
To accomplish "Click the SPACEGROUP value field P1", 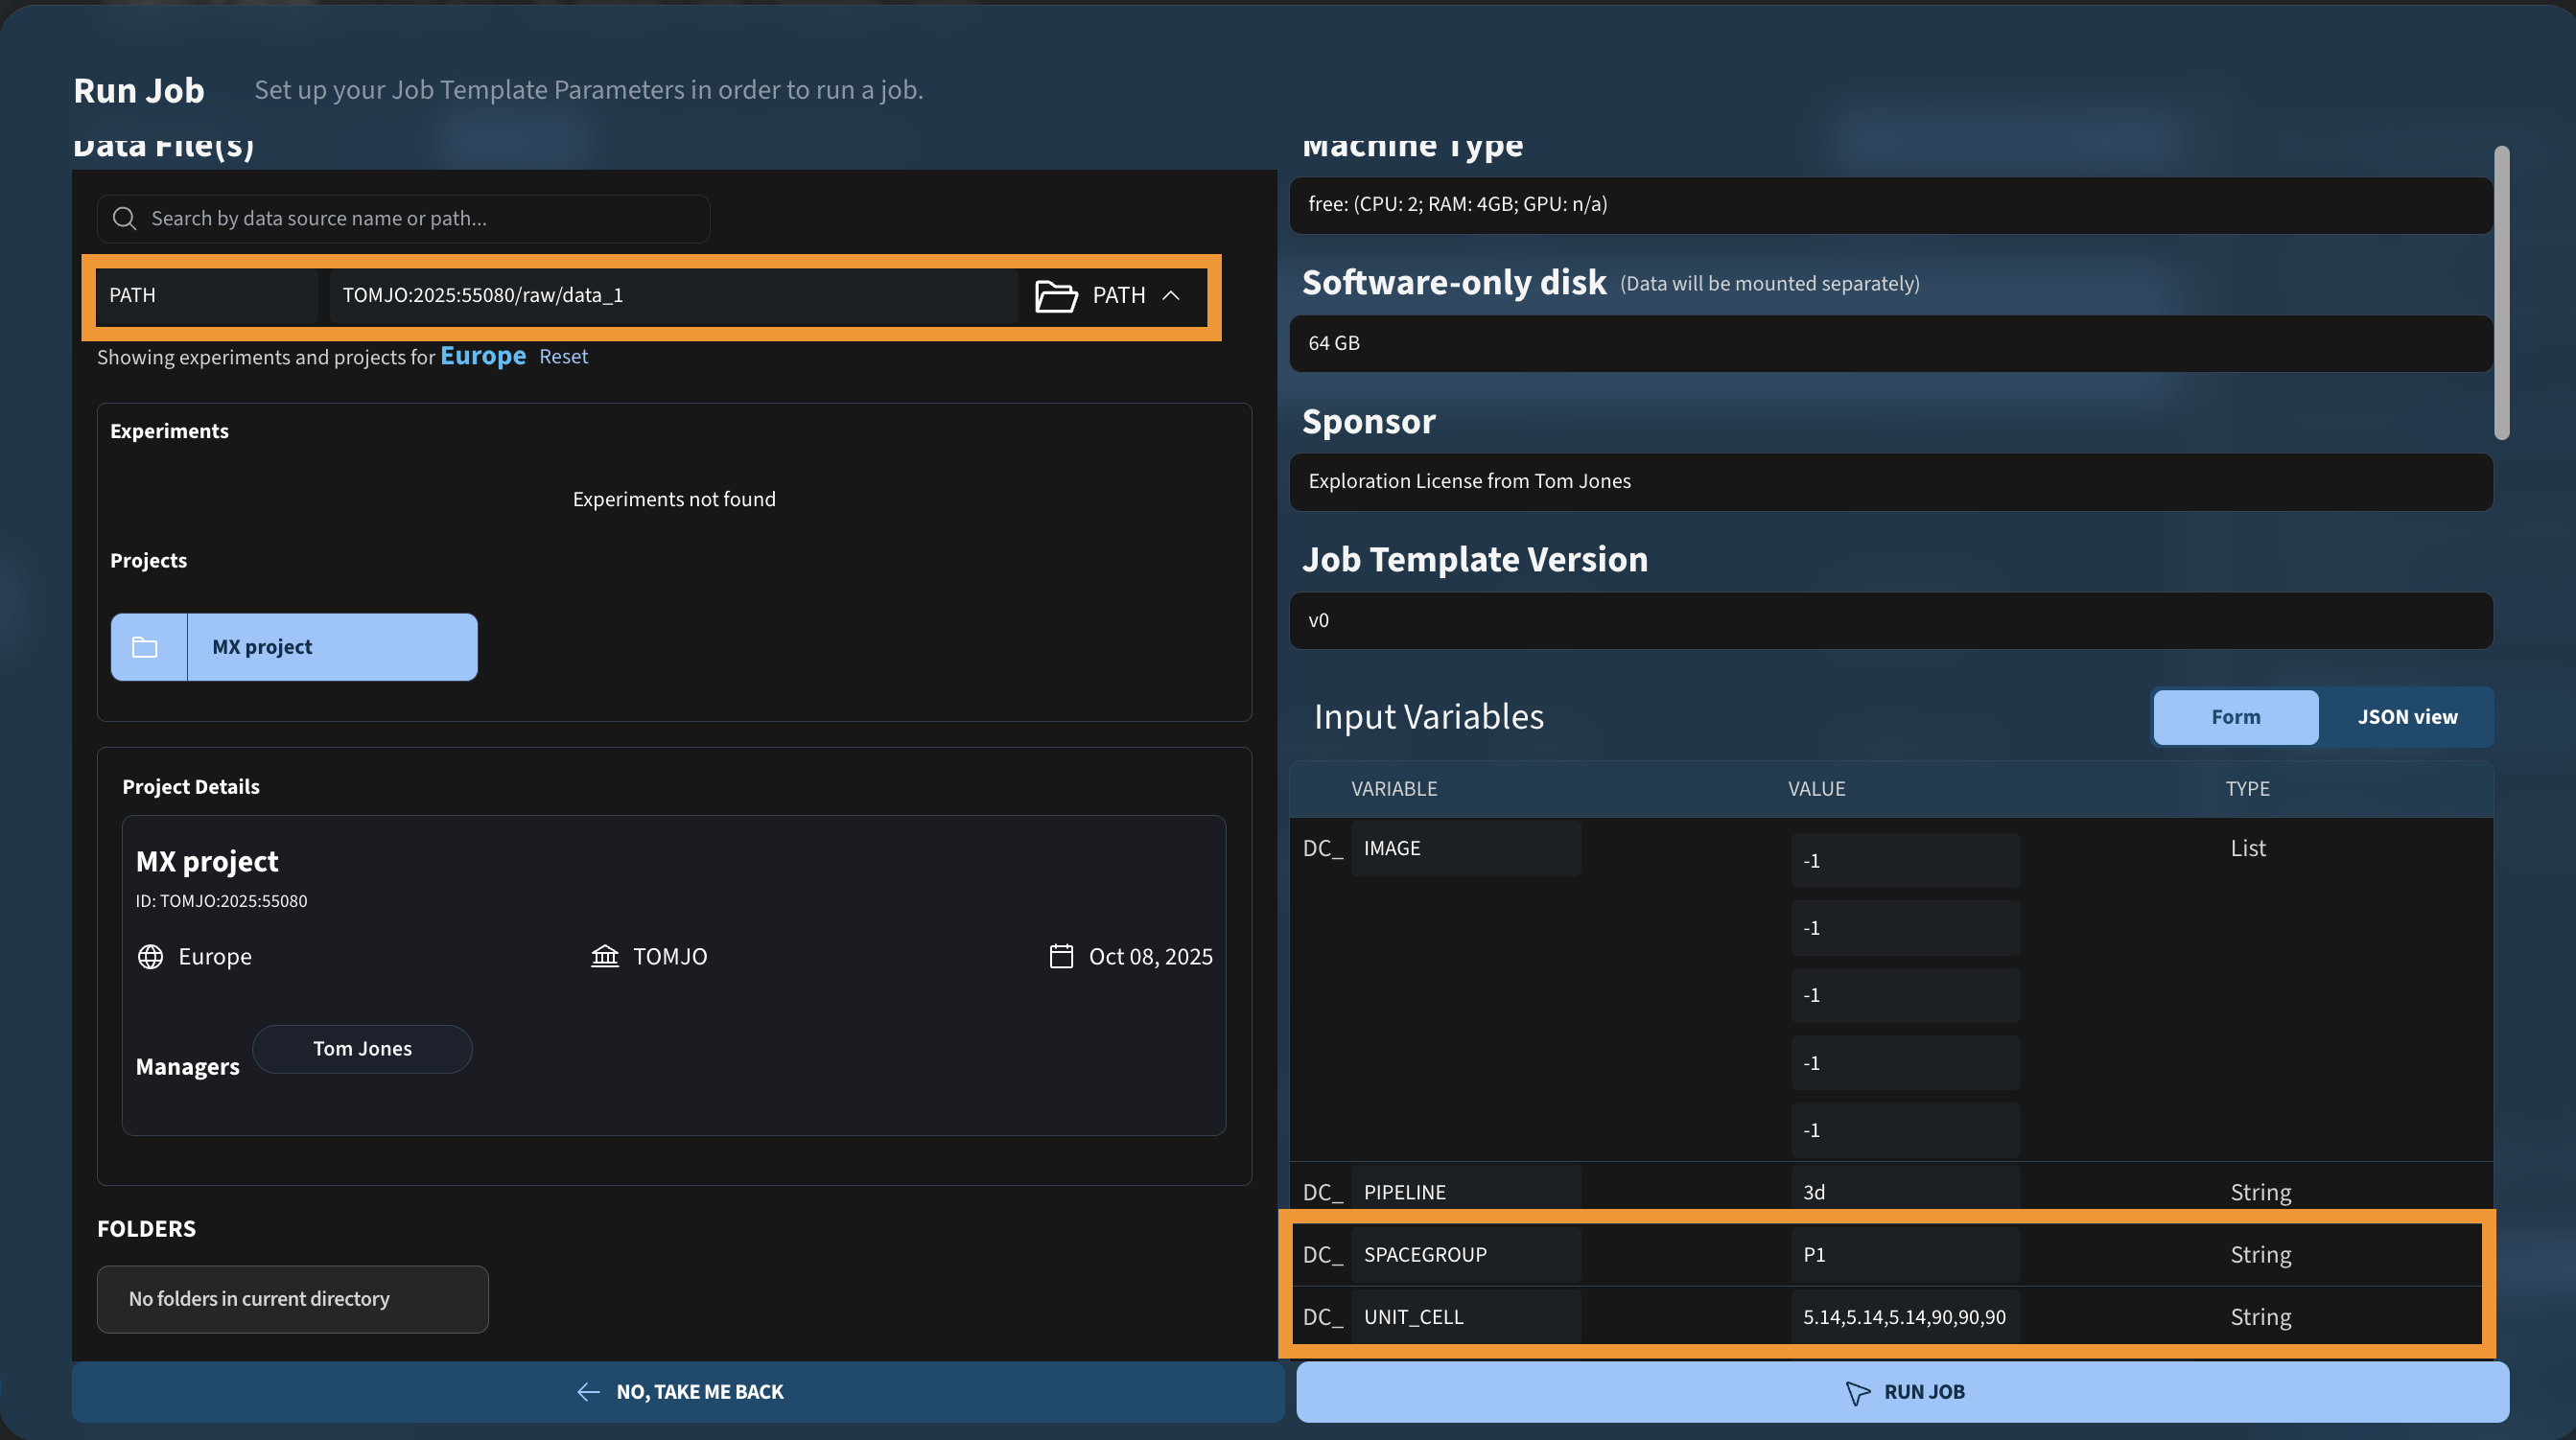I will [x=1904, y=1255].
